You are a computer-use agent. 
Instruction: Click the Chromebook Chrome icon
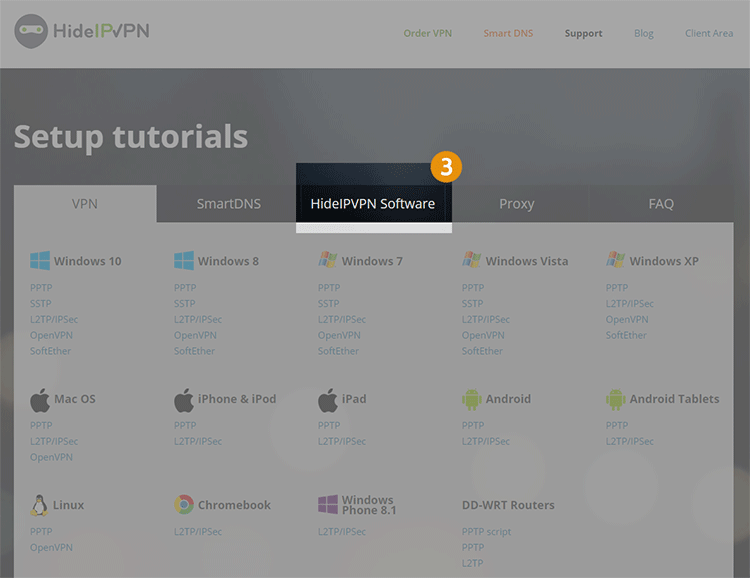184,505
